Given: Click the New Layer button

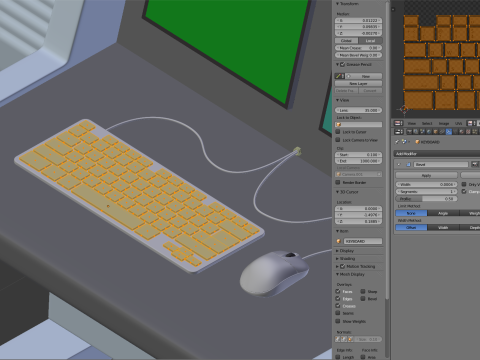Looking at the screenshot, I should [358, 83].
